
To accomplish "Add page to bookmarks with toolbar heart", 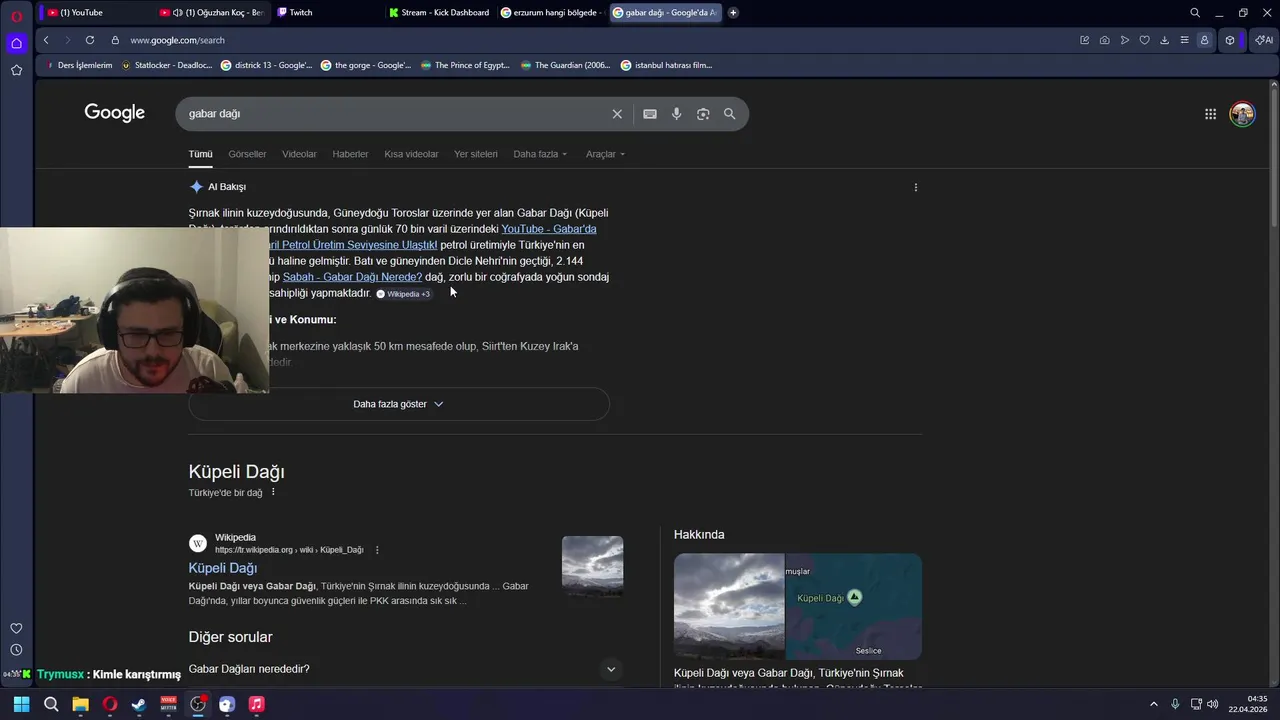I will click(1145, 40).
